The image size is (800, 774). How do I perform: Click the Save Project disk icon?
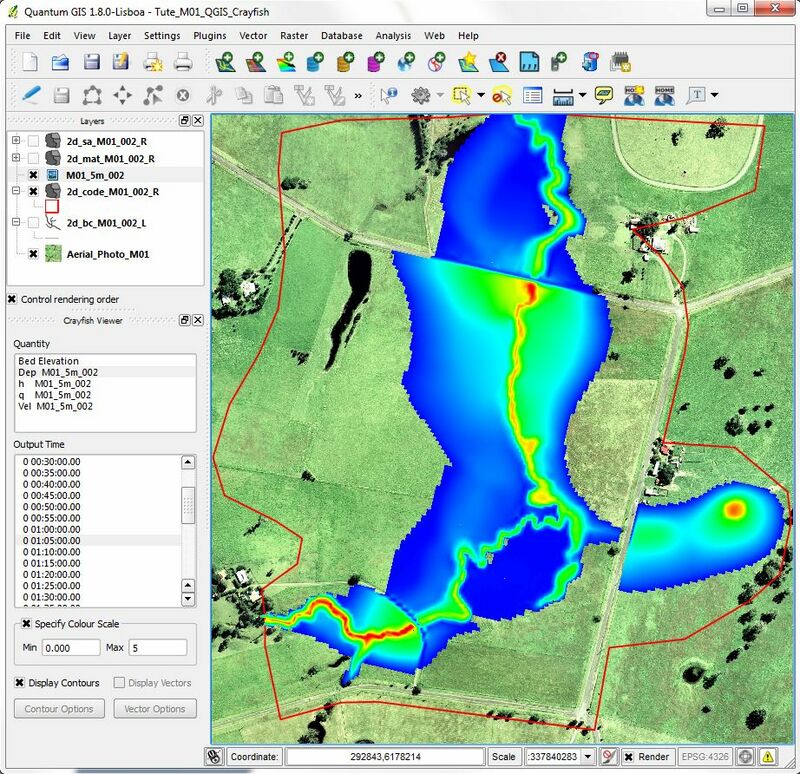point(91,63)
